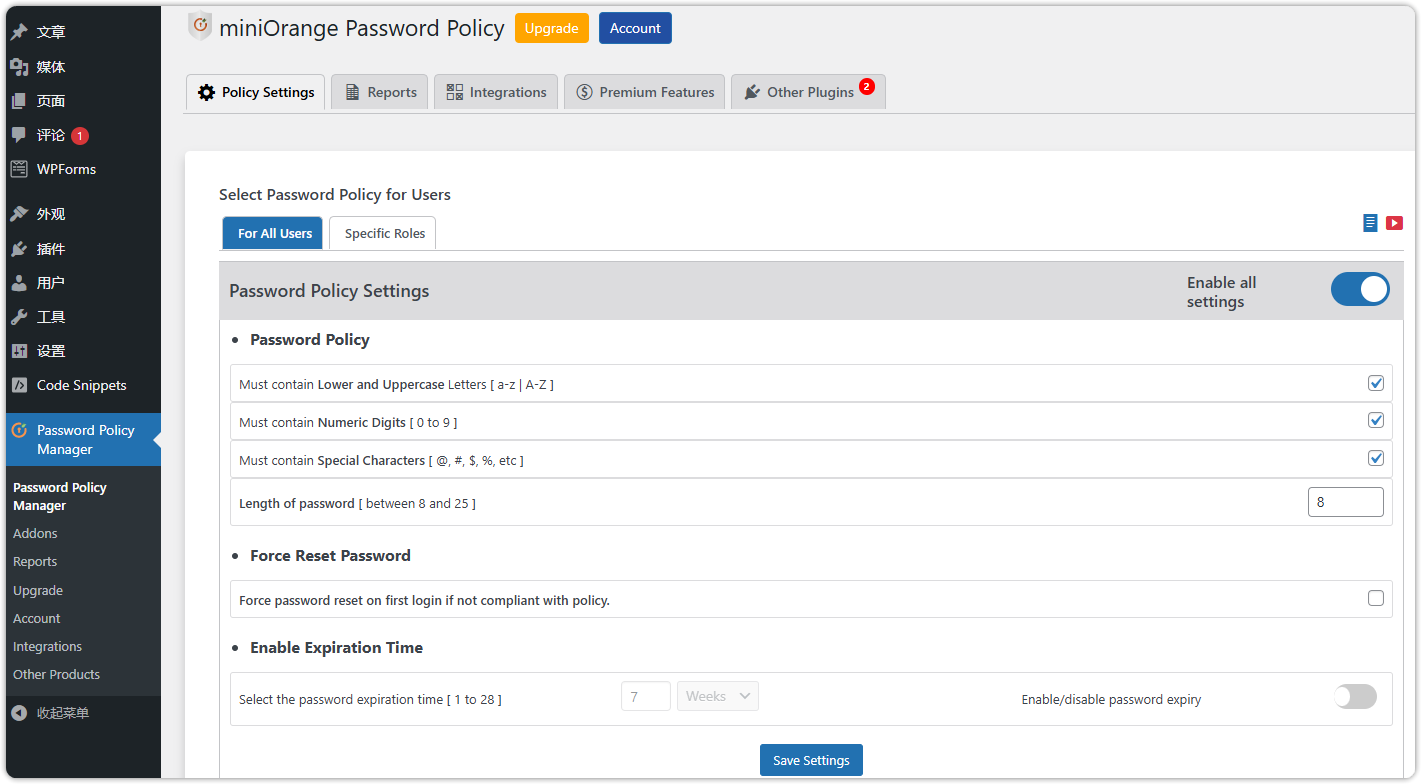Check Force password reset on first login

coord(1376,598)
